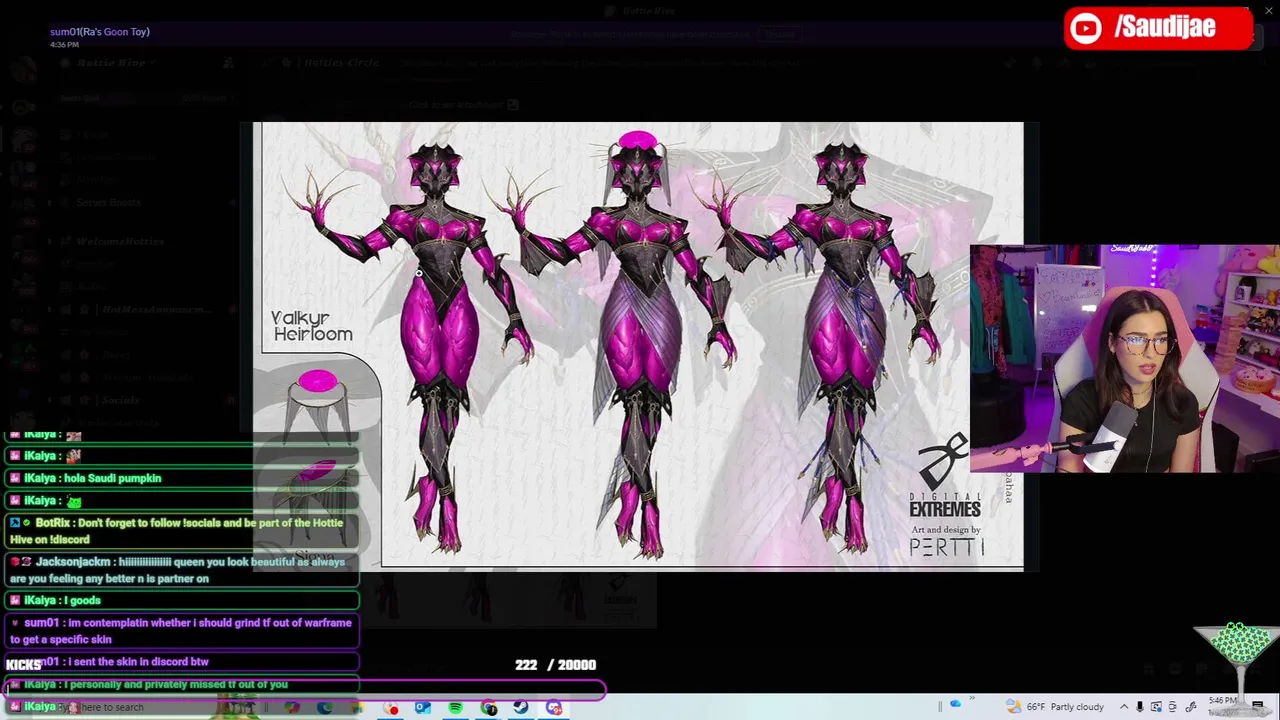Screen dimensions: 1280x720
Task: Open Spotify from the taskbar
Action: pyautogui.click(x=456, y=708)
